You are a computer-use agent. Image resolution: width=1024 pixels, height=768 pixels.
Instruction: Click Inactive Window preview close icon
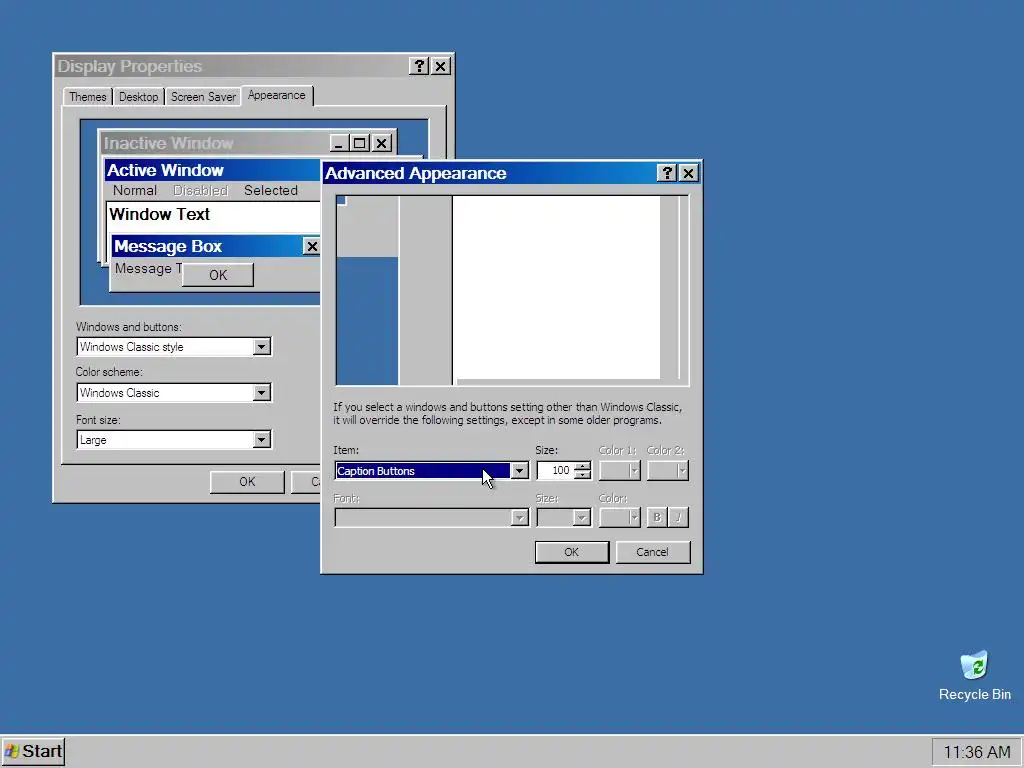coord(382,143)
